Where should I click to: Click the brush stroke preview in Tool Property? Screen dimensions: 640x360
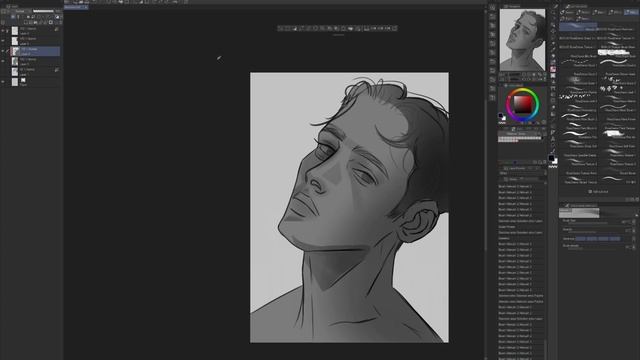(x=579, y=212)
